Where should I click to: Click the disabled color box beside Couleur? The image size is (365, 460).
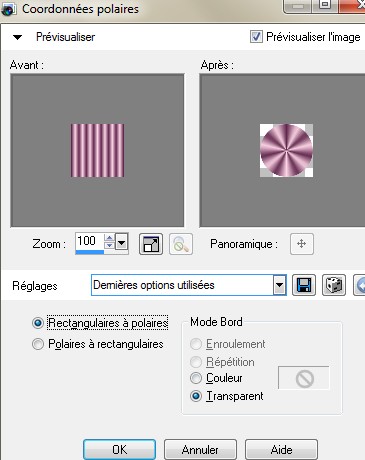coord(304,378)
